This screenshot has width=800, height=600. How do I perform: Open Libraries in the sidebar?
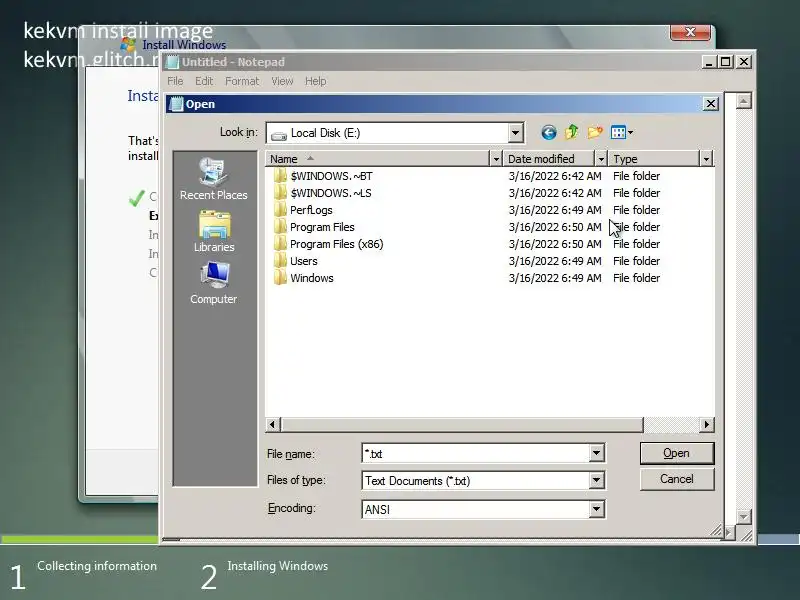pyautogui.click(x=214, y=232)
